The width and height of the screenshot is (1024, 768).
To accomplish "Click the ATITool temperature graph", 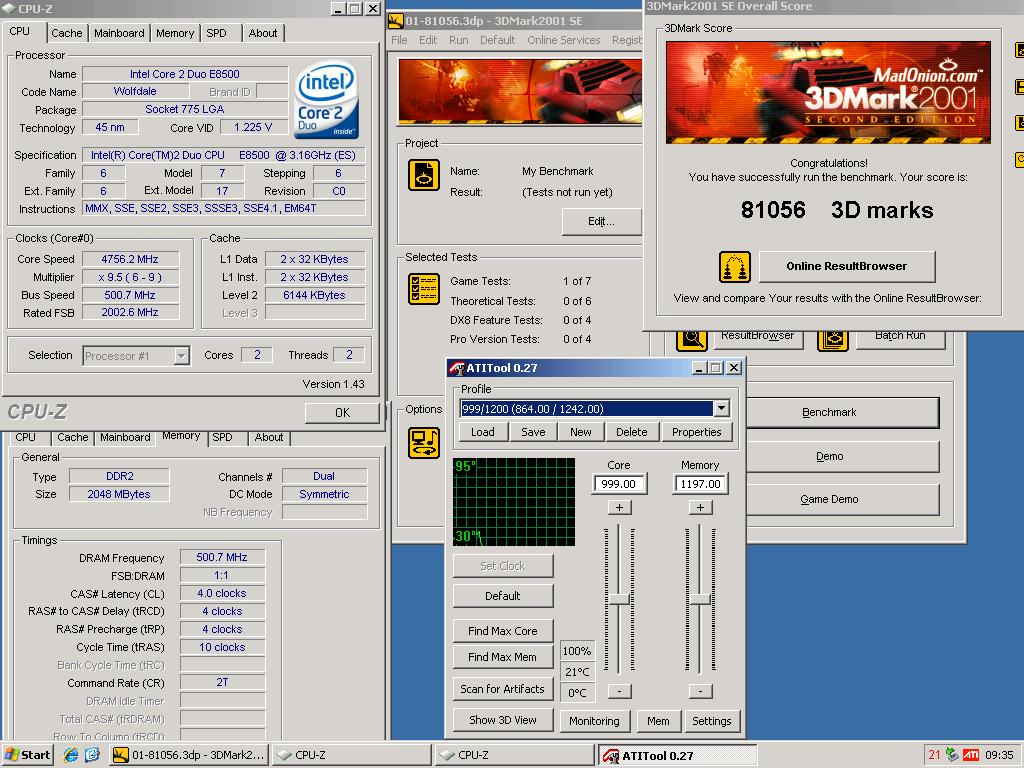I will click(514, 502).
